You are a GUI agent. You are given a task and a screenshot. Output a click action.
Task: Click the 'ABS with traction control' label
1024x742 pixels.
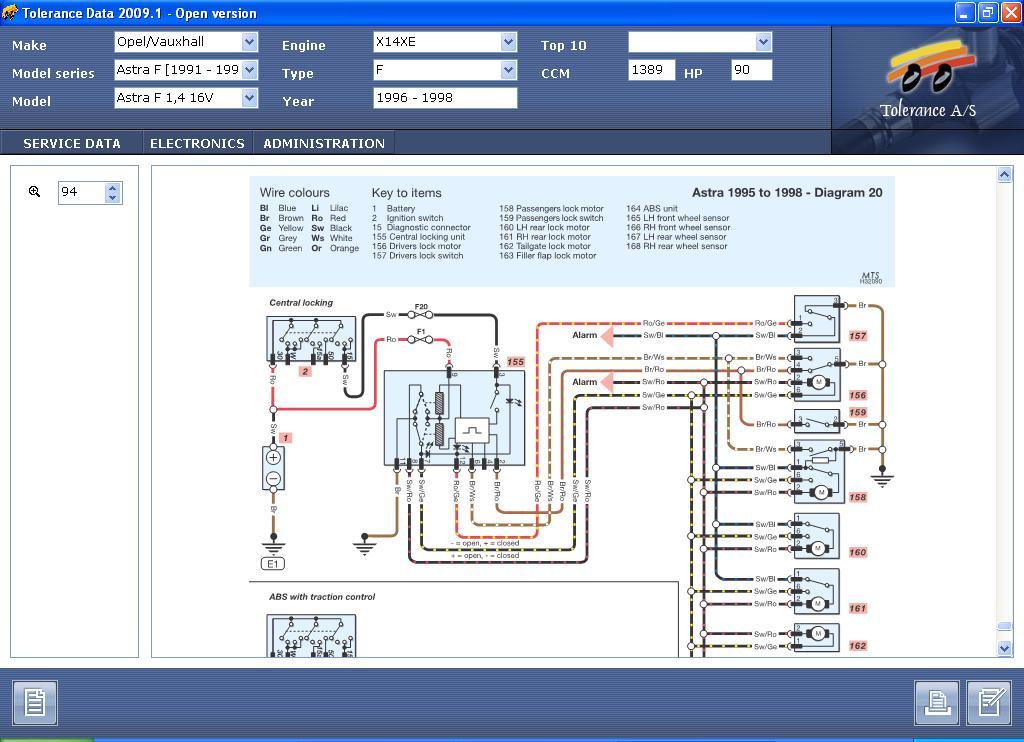322,596
